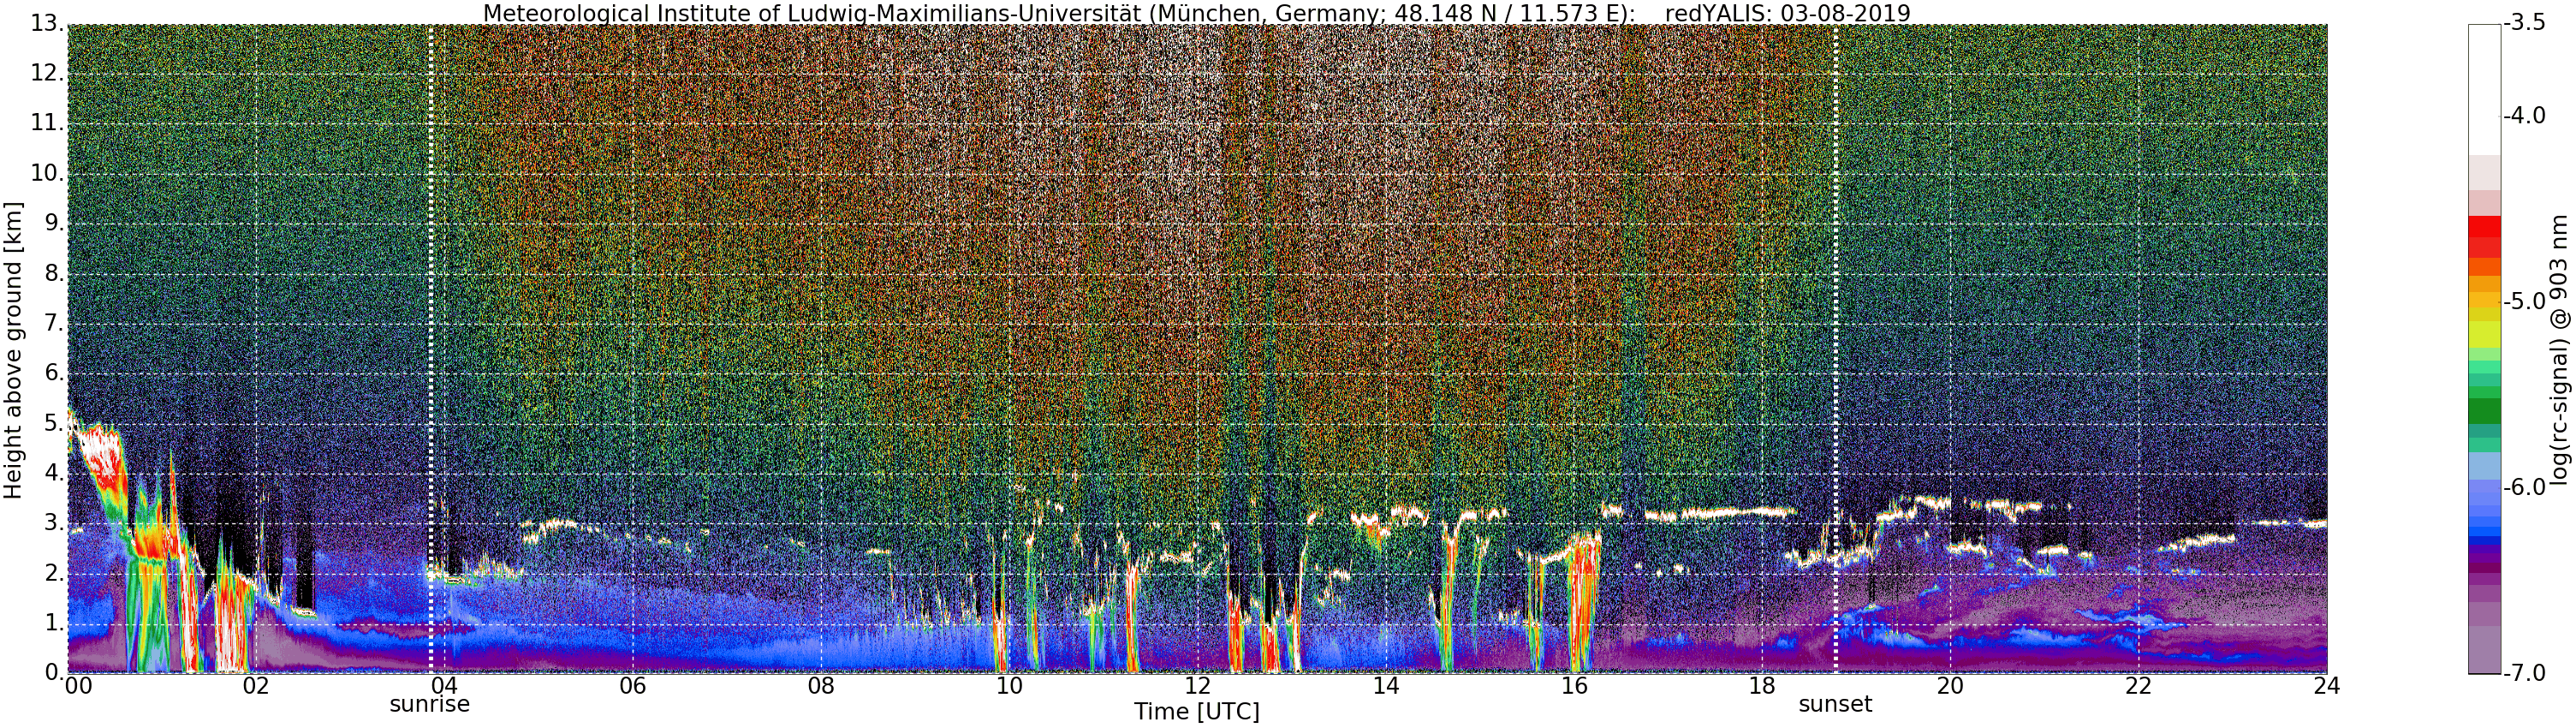Screen dimensions: 2576x728
Task: Click the '-7.0' colorbar tick label
Action: pos(2524,673)
